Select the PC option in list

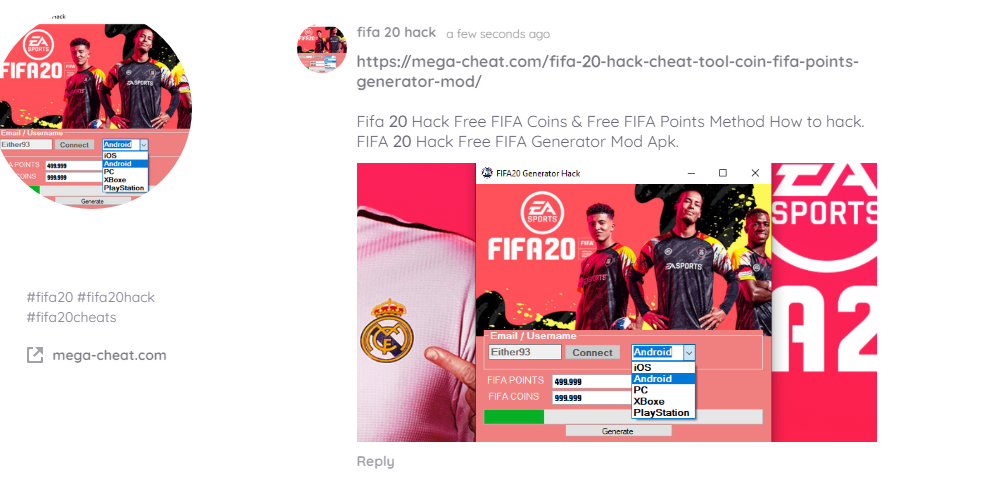point(663,390)
